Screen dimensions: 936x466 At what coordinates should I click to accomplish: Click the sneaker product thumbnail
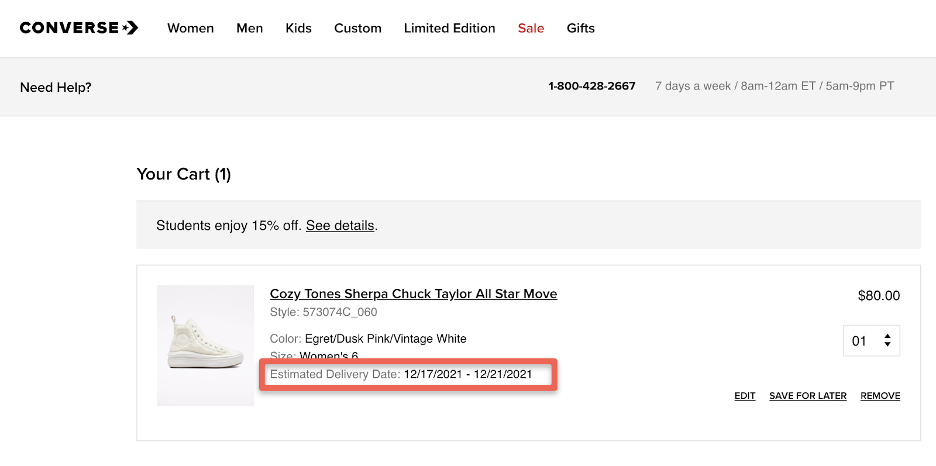(x=205, y=345)
